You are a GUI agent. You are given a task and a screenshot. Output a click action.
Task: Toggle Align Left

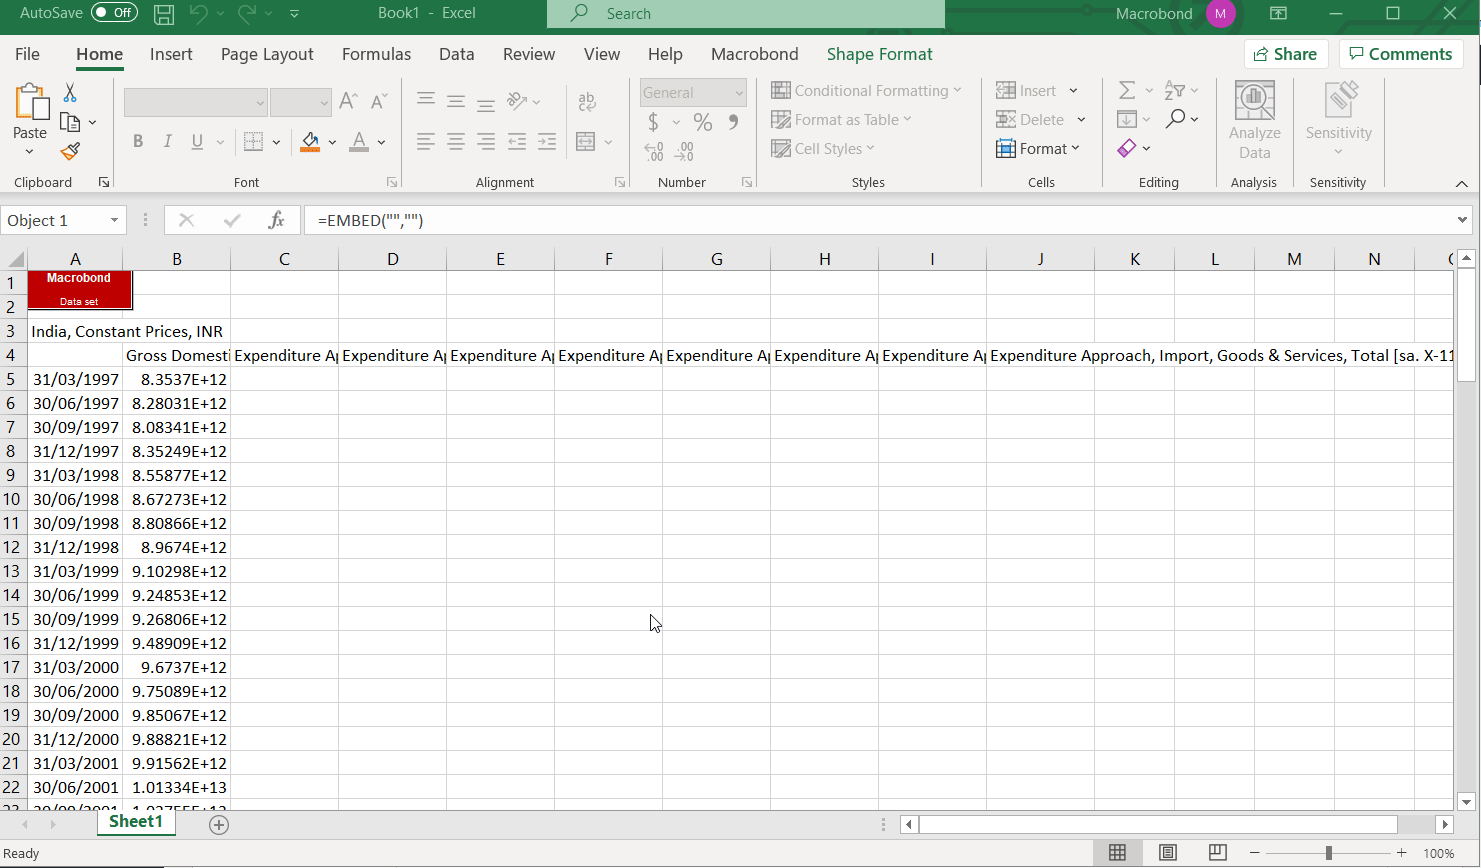(426, 142)
